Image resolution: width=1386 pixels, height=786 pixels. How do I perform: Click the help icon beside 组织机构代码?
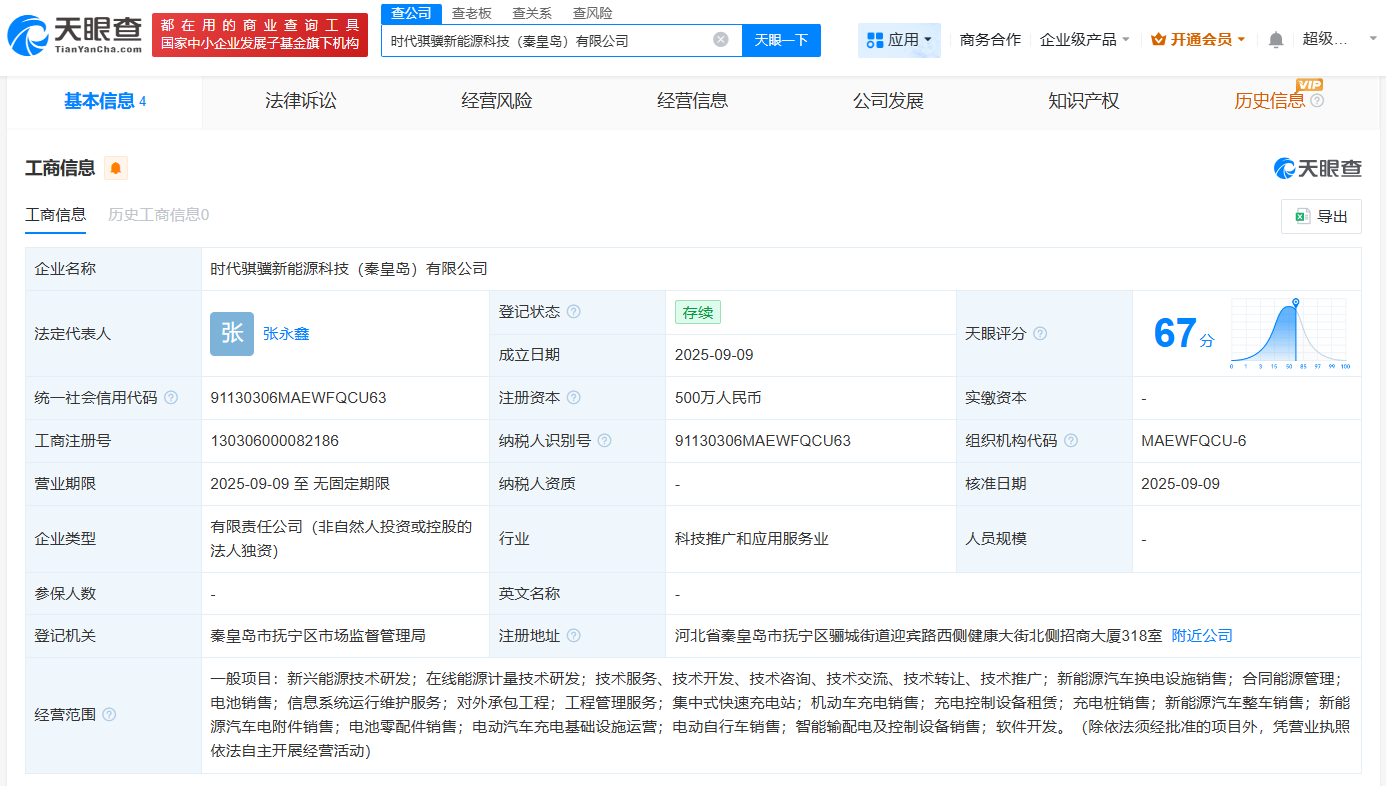point(1071,440)
